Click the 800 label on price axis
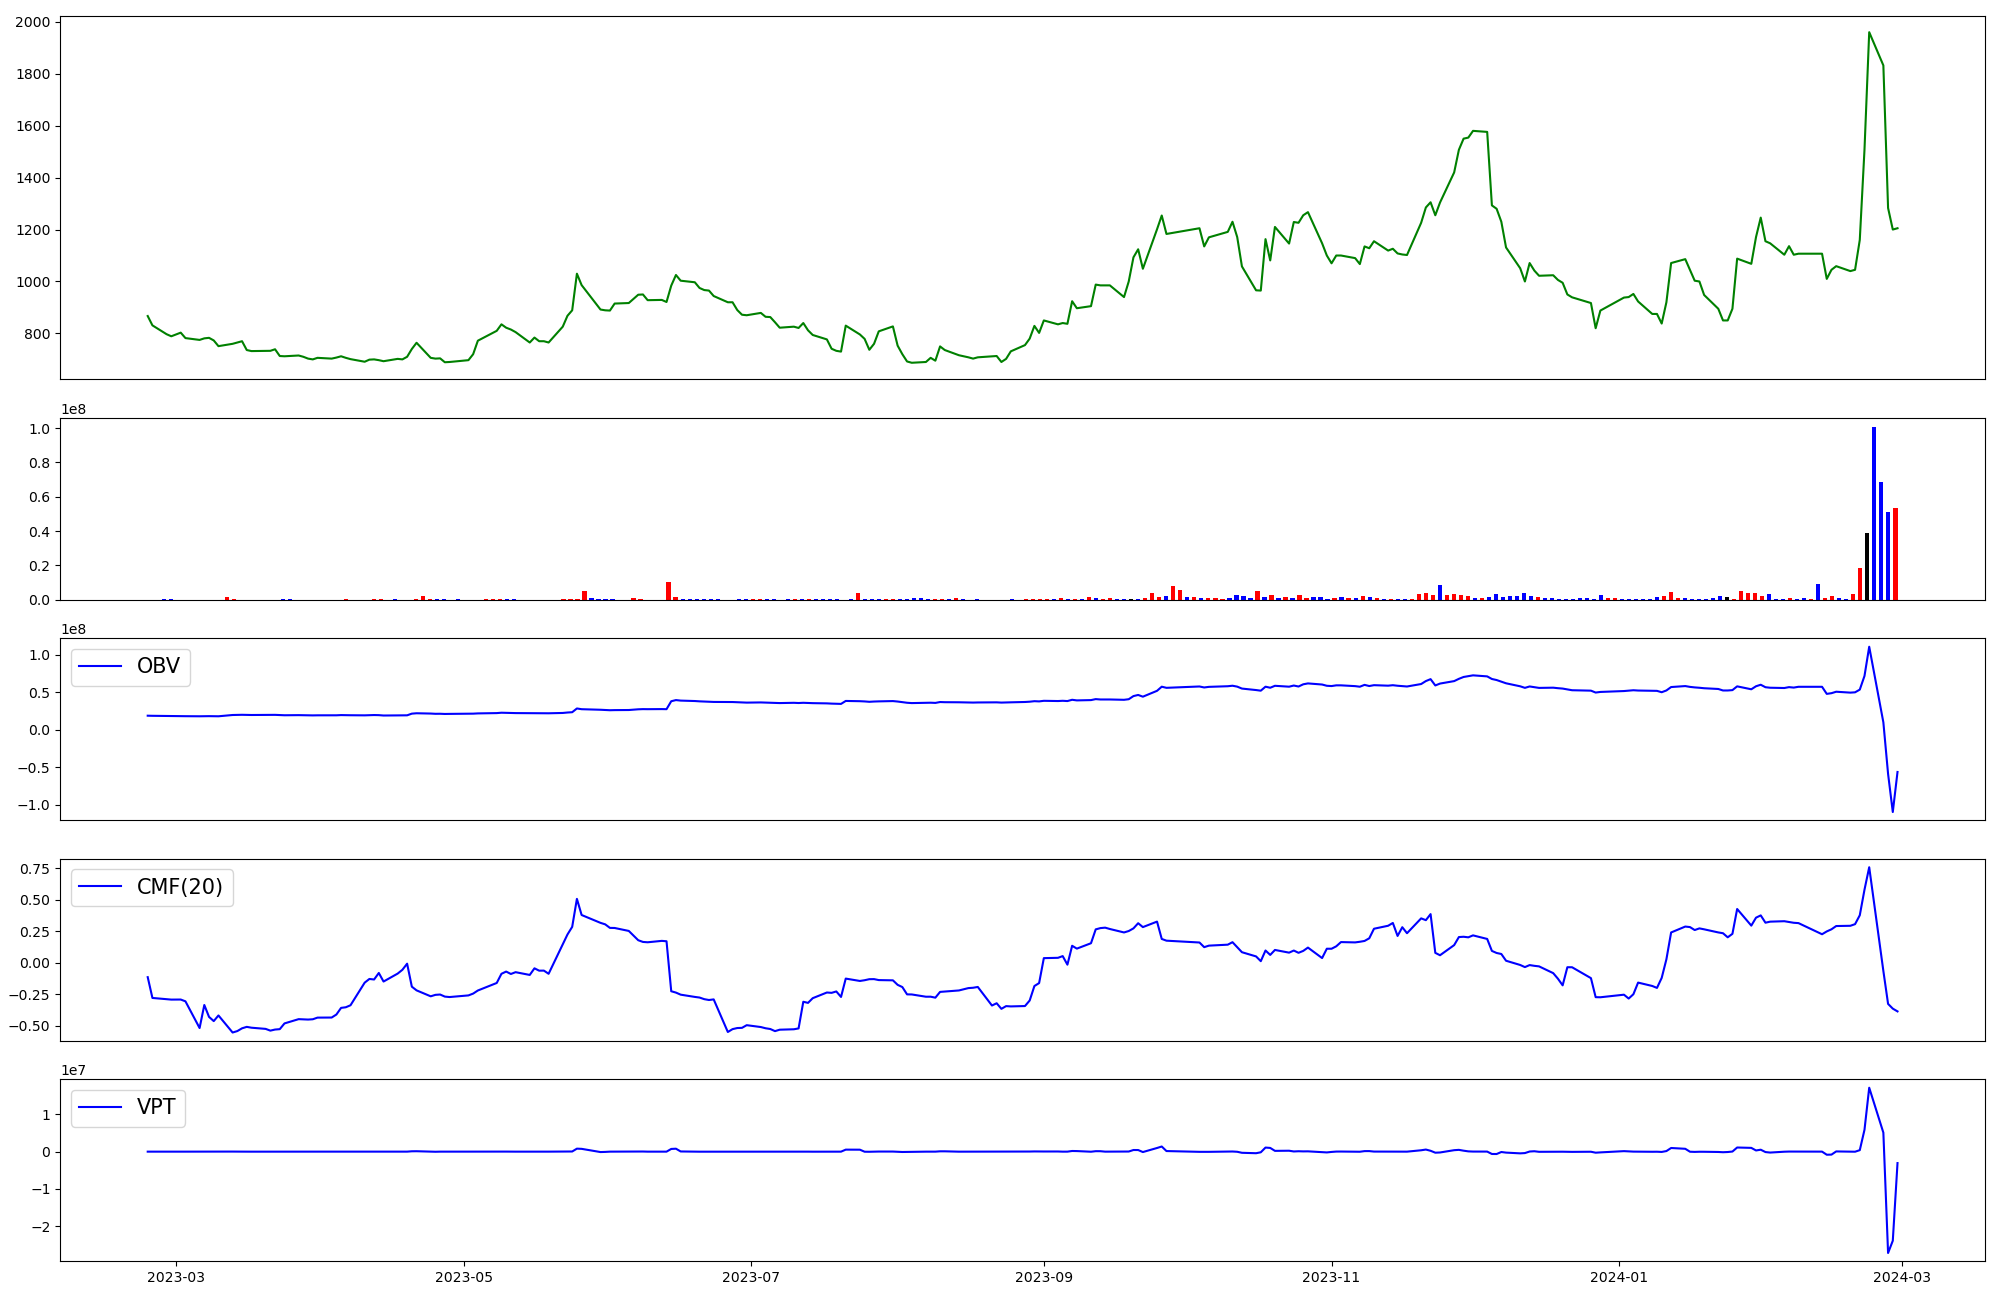Screen dimensions: 2000x1300 [36, 334]
